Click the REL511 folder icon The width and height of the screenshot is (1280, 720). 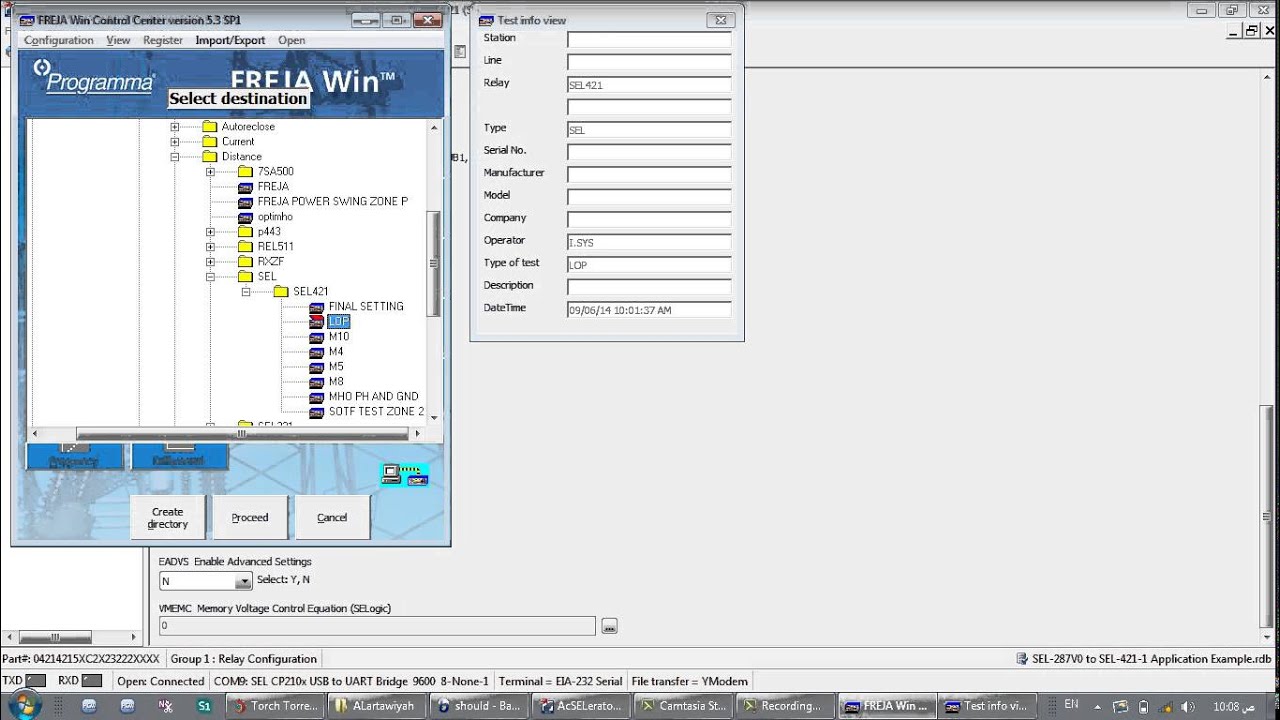[246, 247]
